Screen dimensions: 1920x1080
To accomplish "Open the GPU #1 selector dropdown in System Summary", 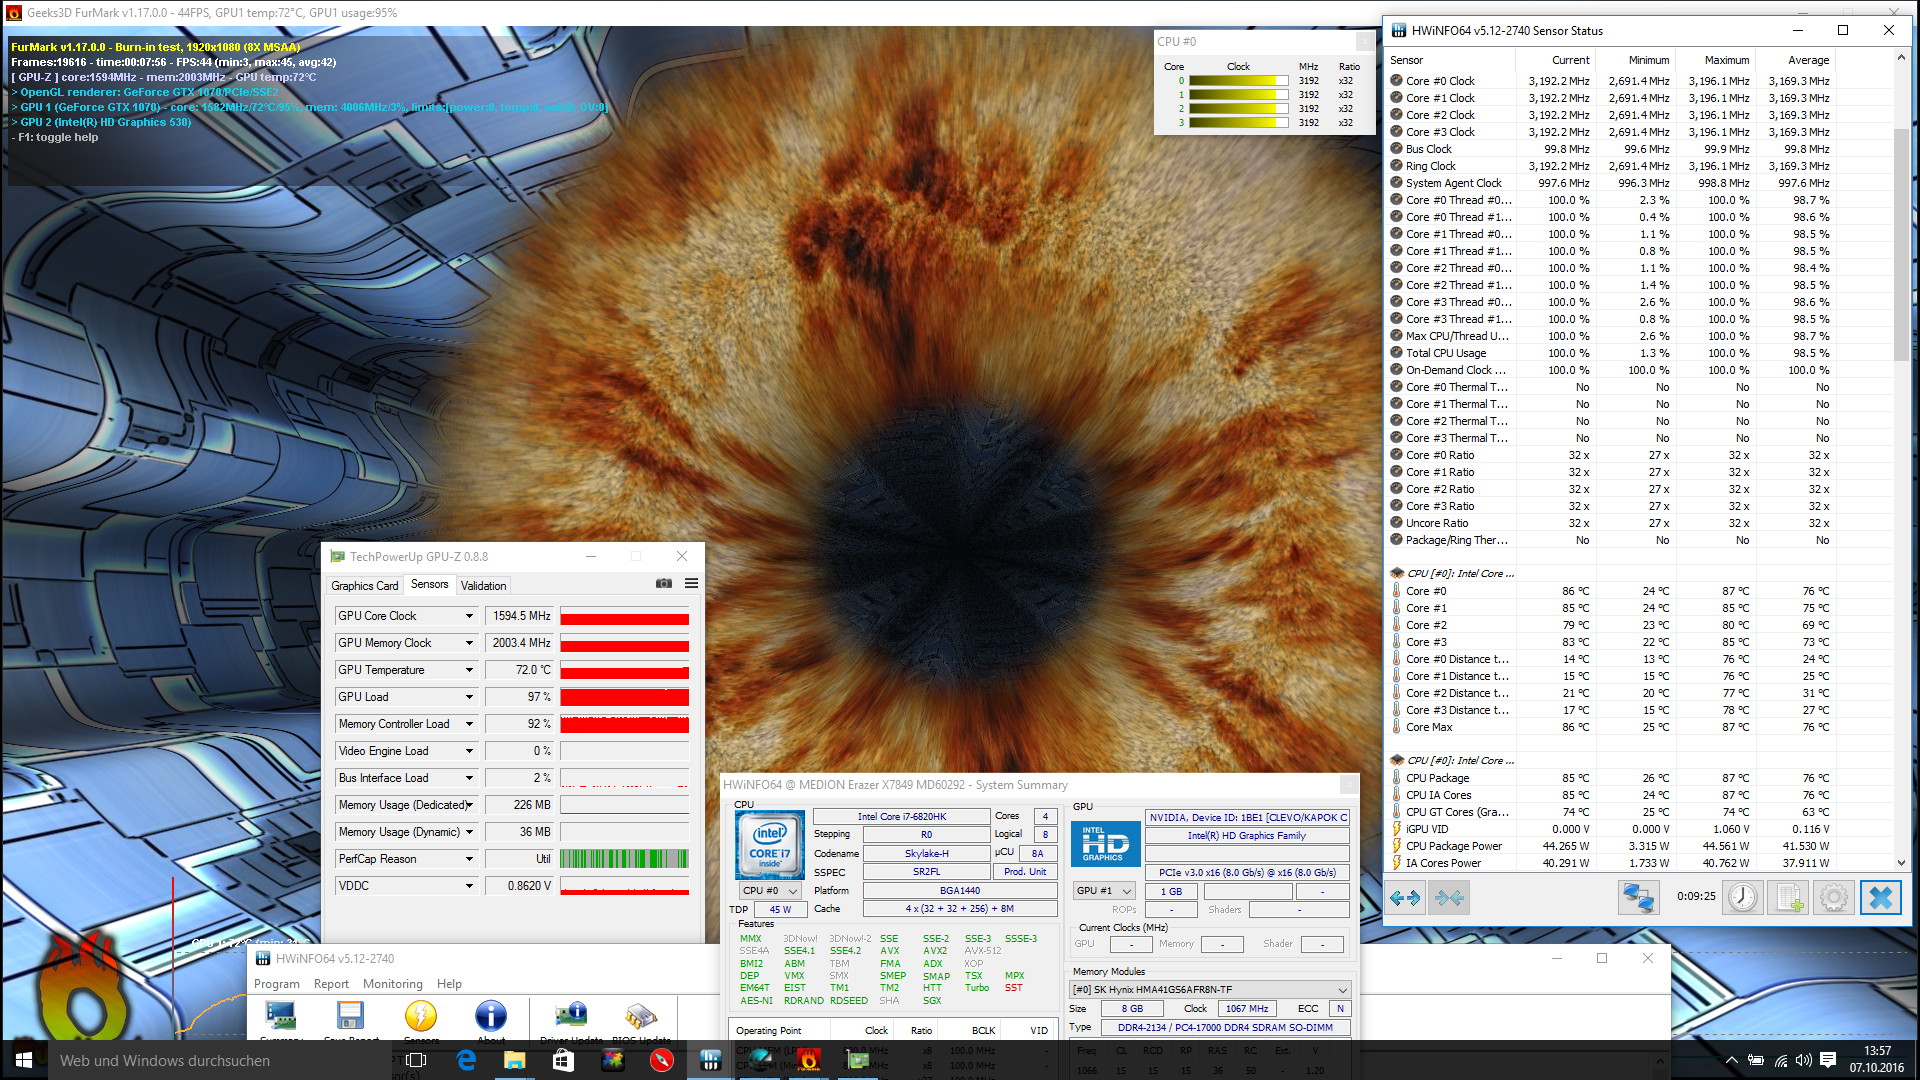I will tap(1104, 890).
